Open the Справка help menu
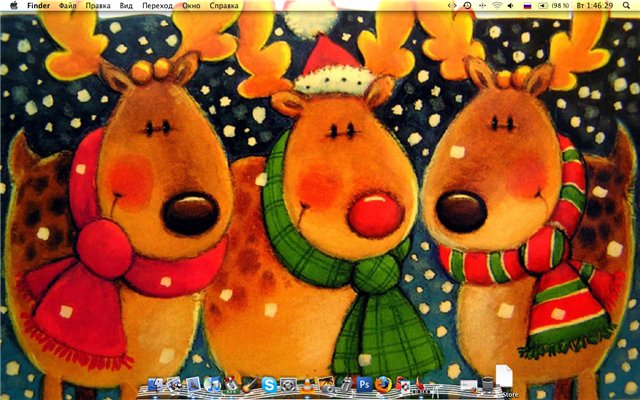Screen dimensions: 640x400 224,6
